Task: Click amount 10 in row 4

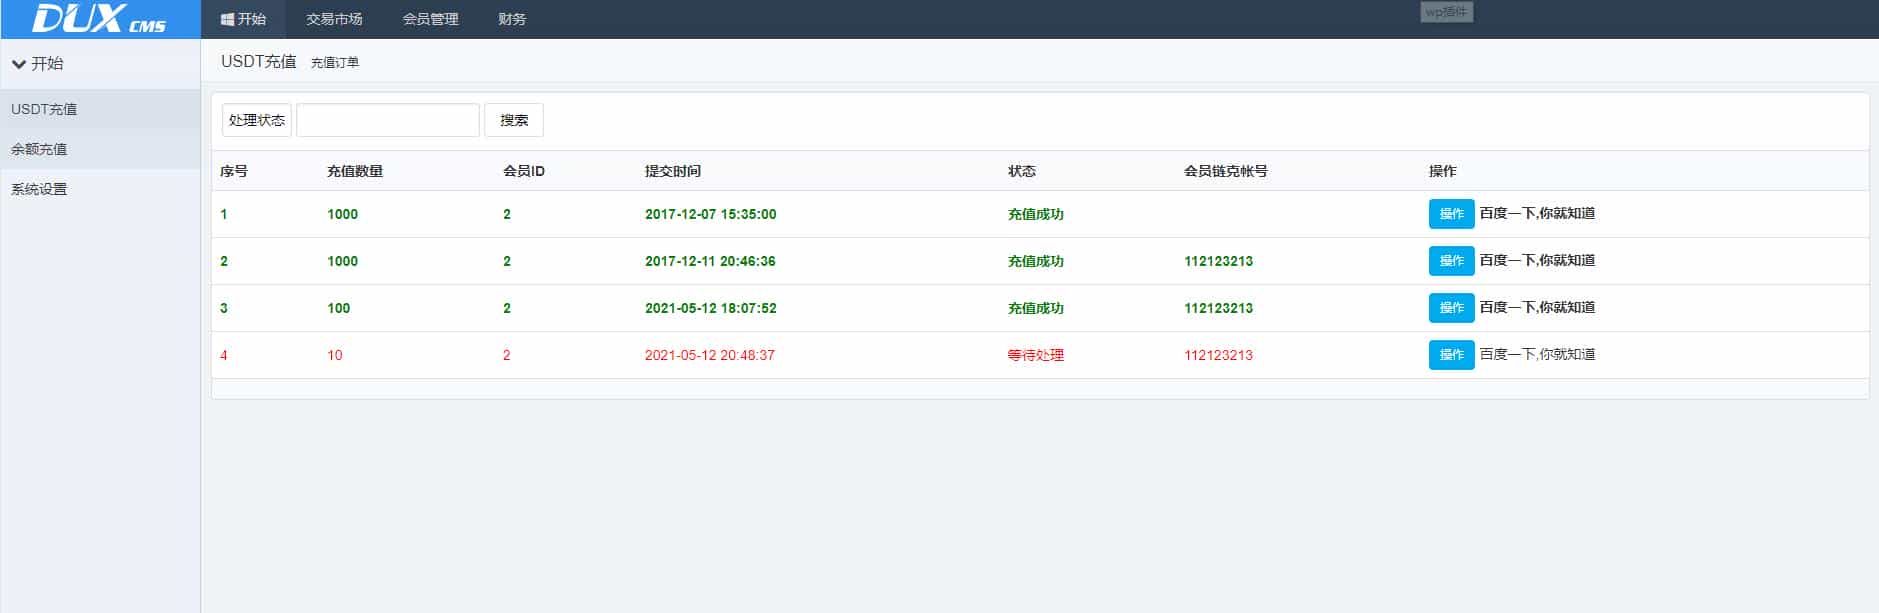Action: pyautogui.click(x=335, y=355)
